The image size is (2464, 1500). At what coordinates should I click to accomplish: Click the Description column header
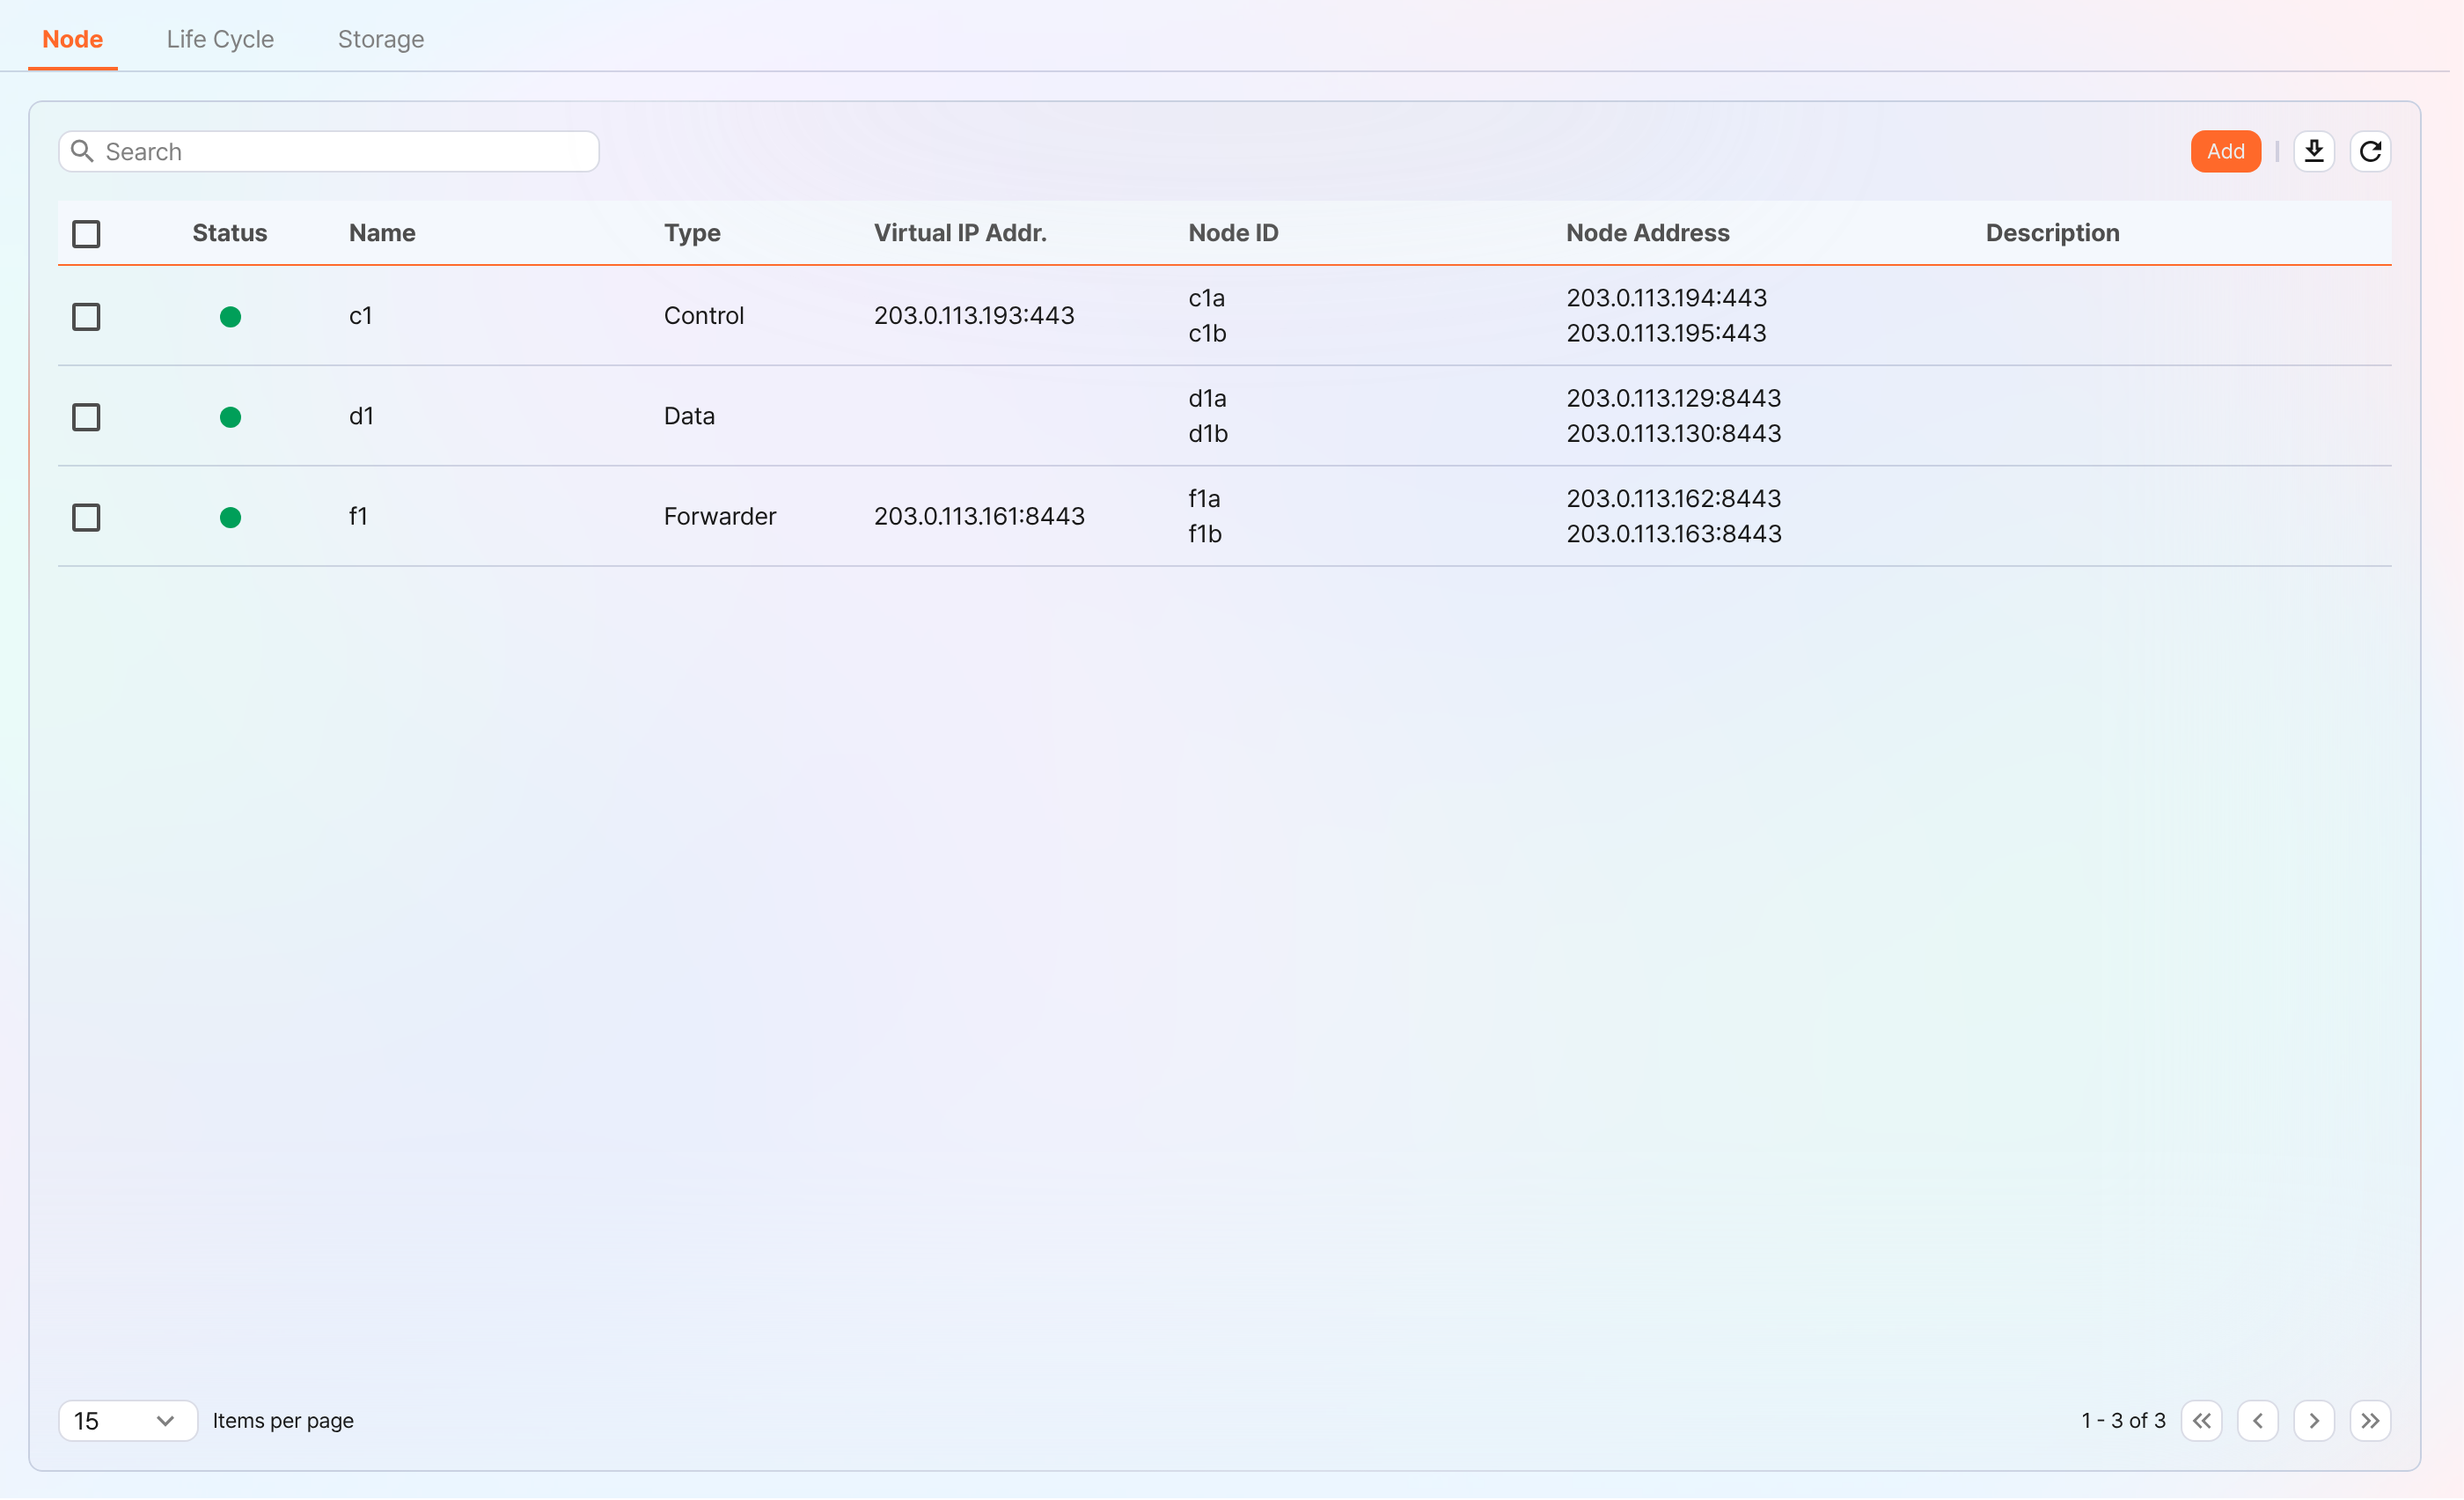click(2052, 233)
